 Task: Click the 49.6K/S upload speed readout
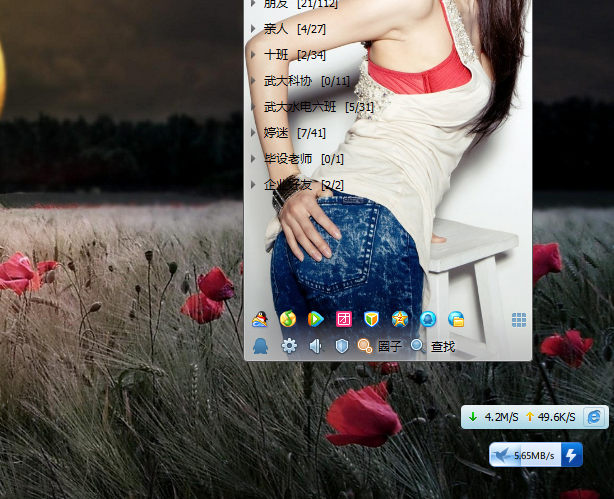[x=556, y=417]
